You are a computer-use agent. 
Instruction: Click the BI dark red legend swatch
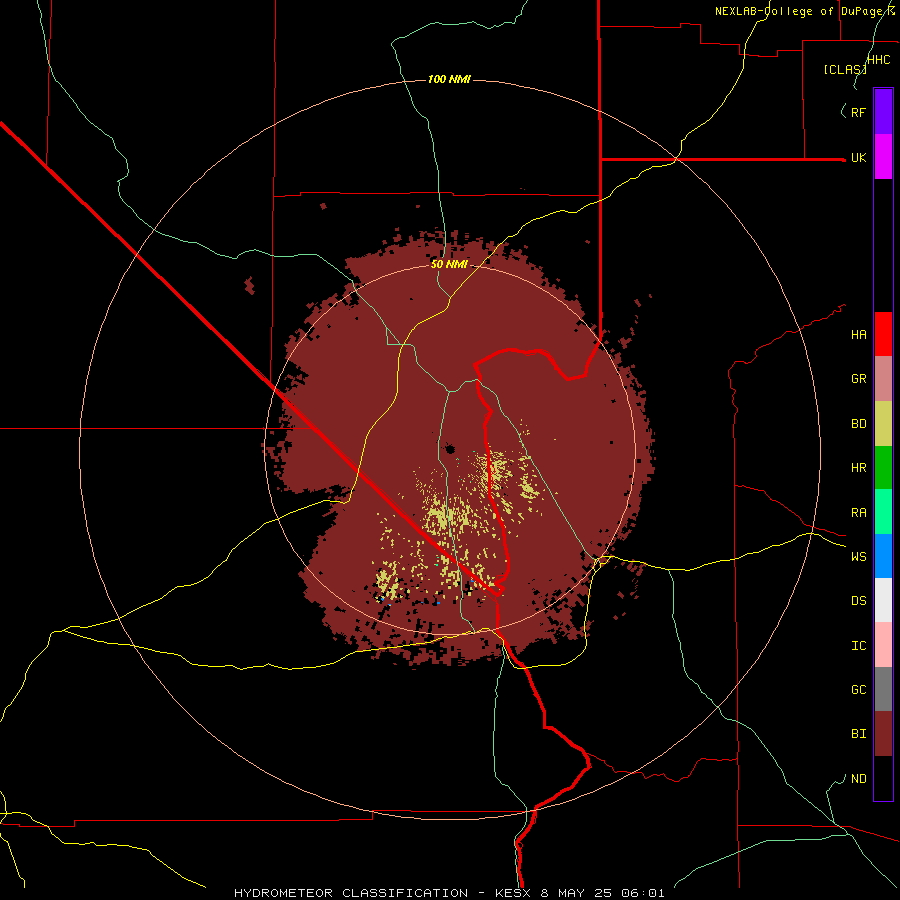(x=883, y=734)
